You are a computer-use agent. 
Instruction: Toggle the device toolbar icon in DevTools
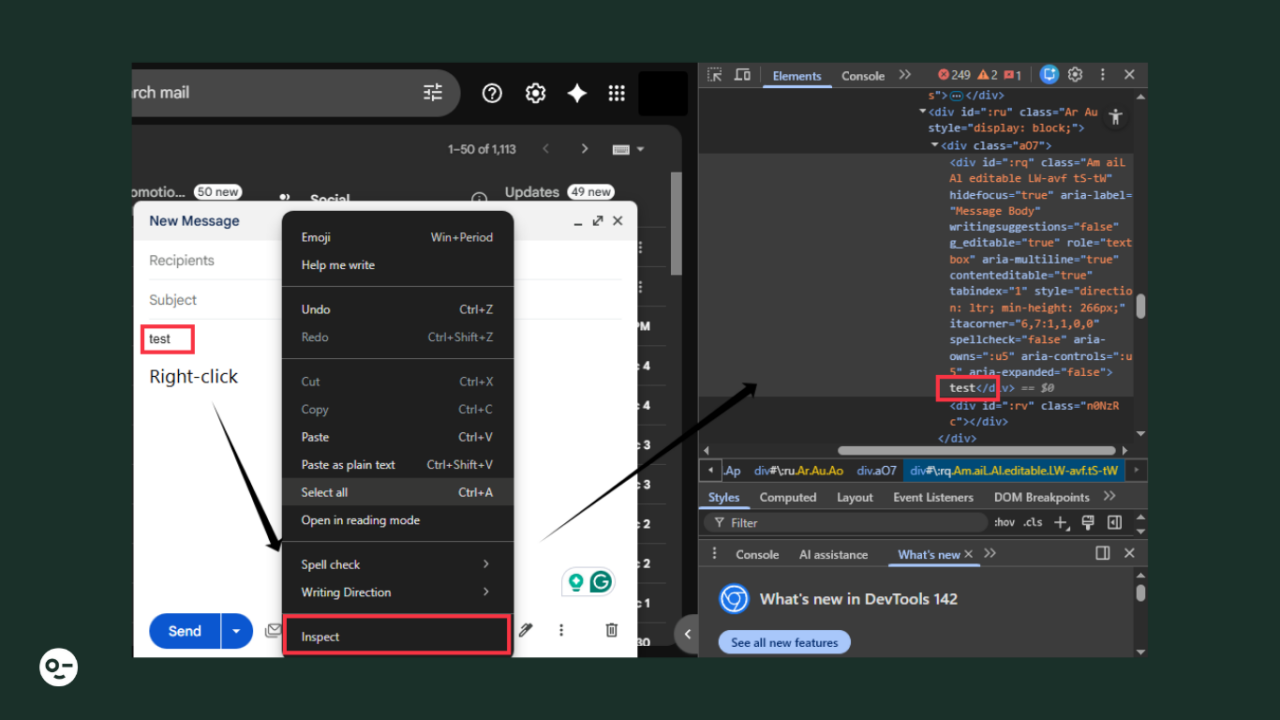point(742,75)
